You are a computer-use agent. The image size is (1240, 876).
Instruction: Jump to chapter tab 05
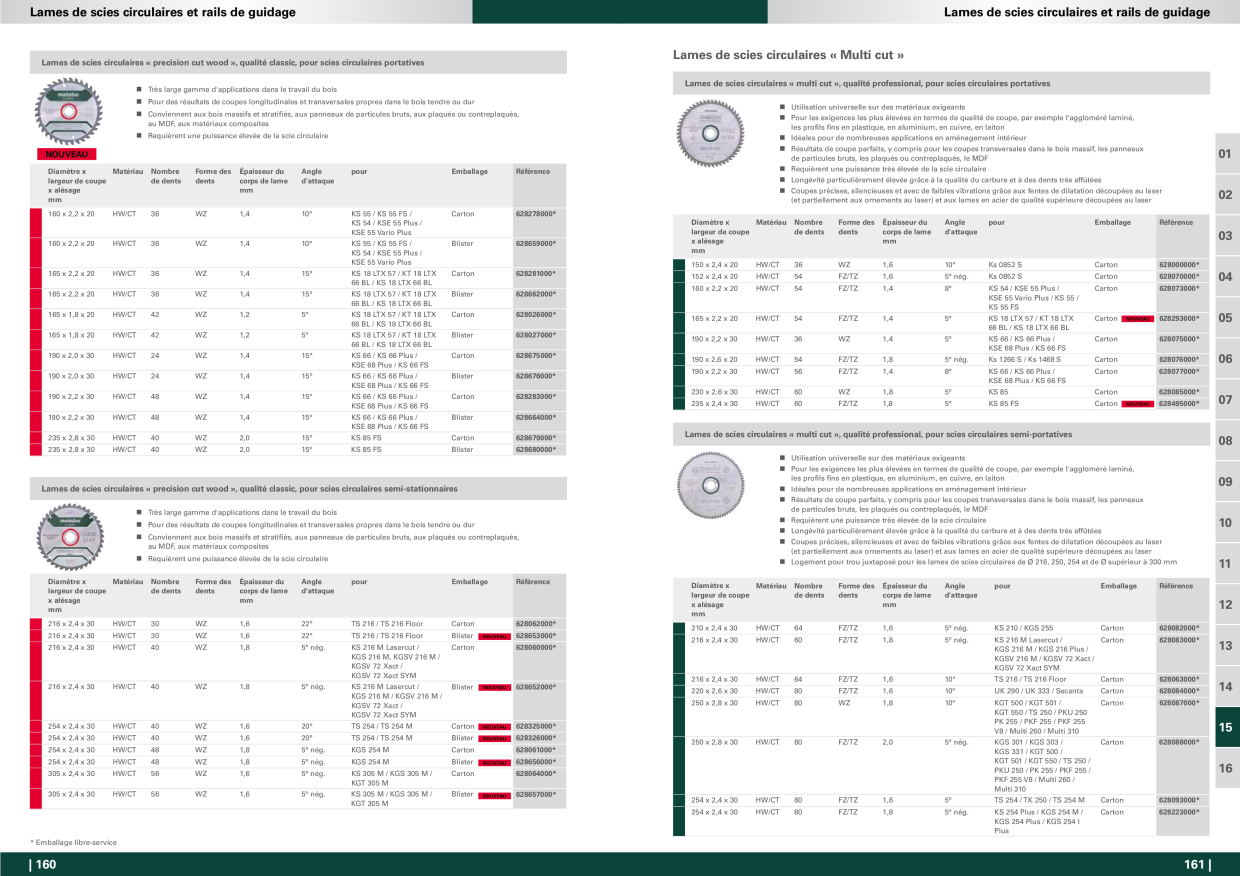(1226, 318)
